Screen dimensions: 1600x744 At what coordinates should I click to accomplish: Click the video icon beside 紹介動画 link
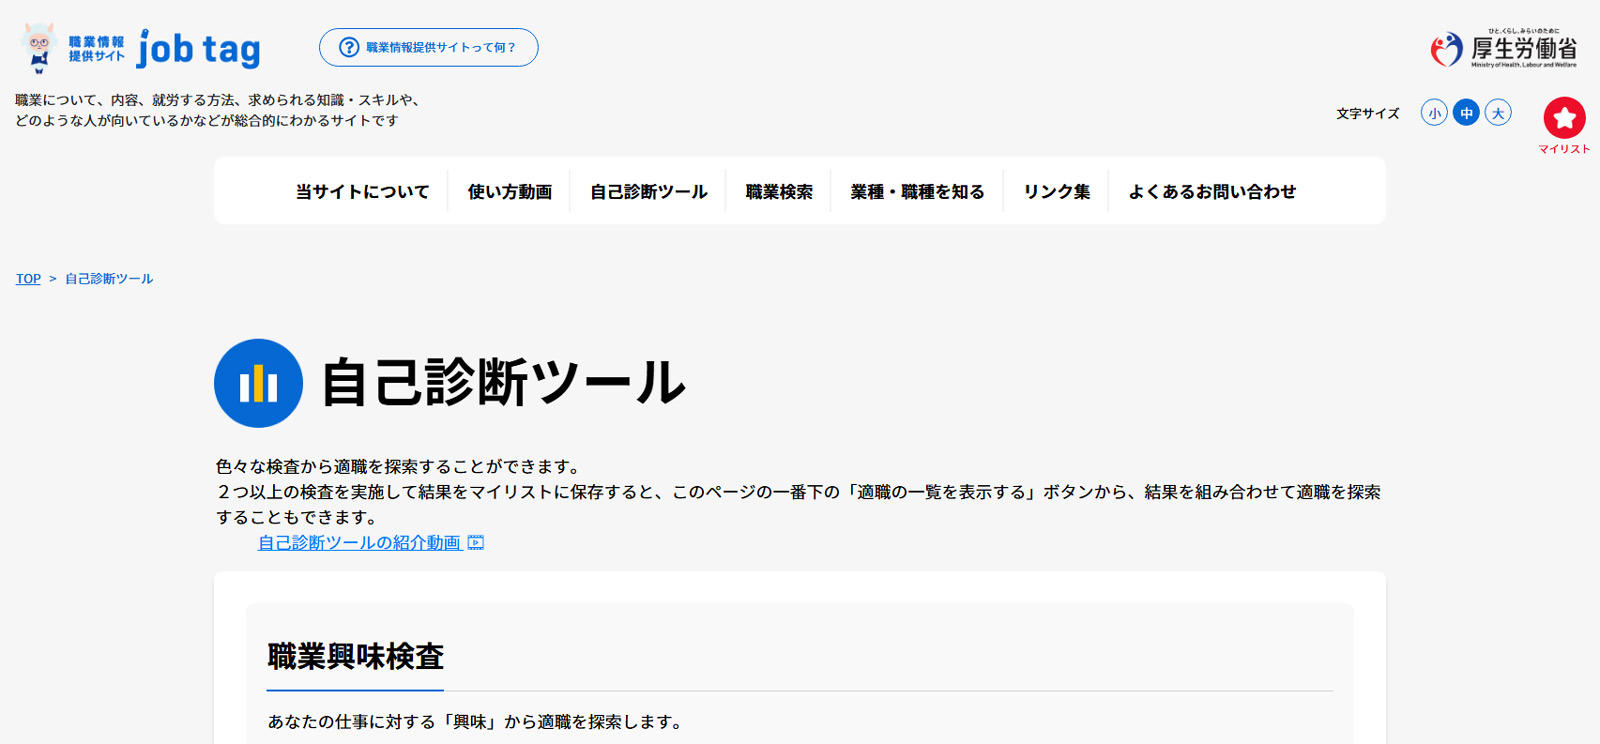coord(476,542)
